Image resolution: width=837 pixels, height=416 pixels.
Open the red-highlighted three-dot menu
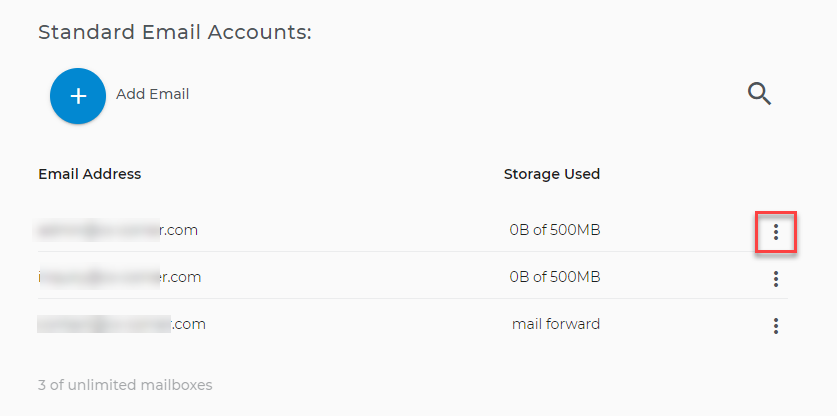pyautogui.click(x=776, y=232)
